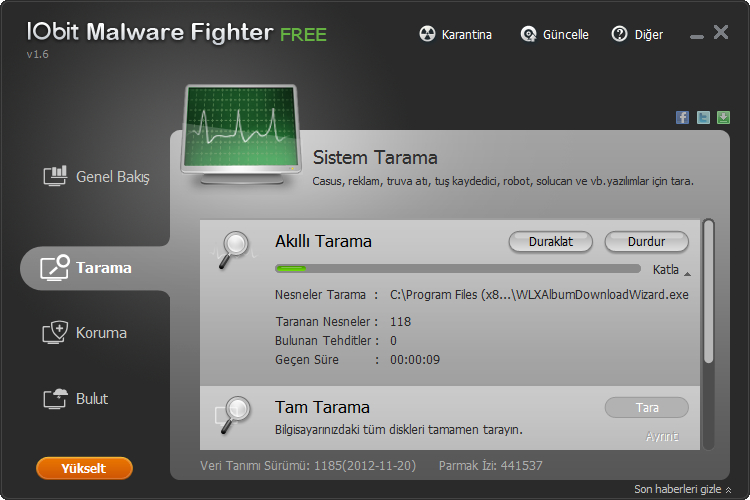Go to the Bulut cloud tab
Viewport: 750px width, 500px height.
(x=77, y=399)
